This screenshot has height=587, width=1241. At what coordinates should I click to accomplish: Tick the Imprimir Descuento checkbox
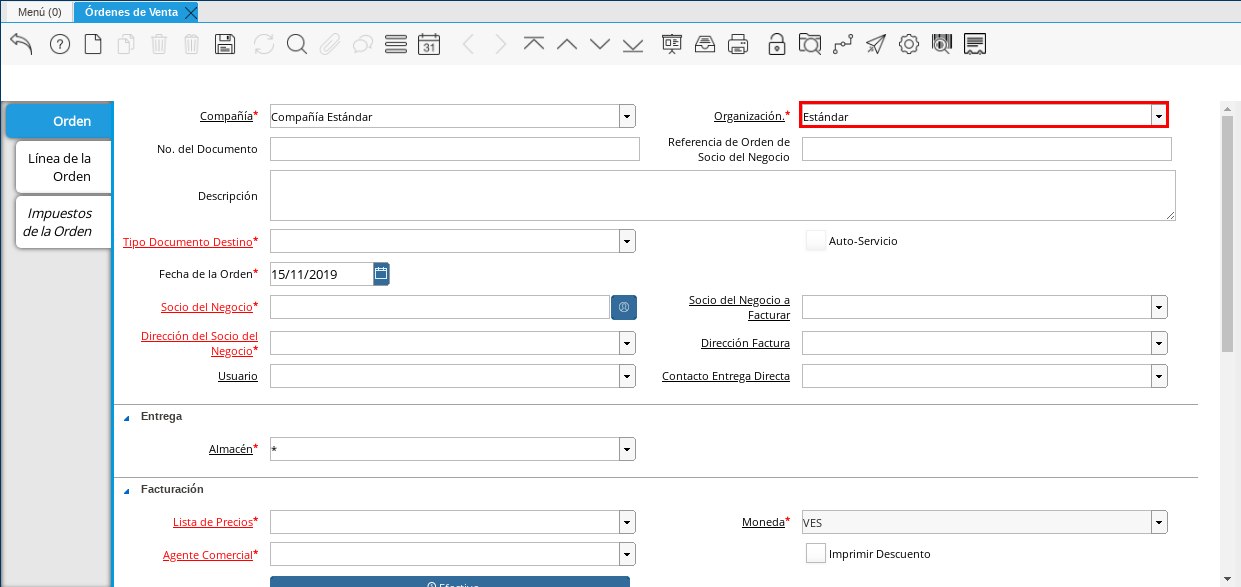point(816,553)
